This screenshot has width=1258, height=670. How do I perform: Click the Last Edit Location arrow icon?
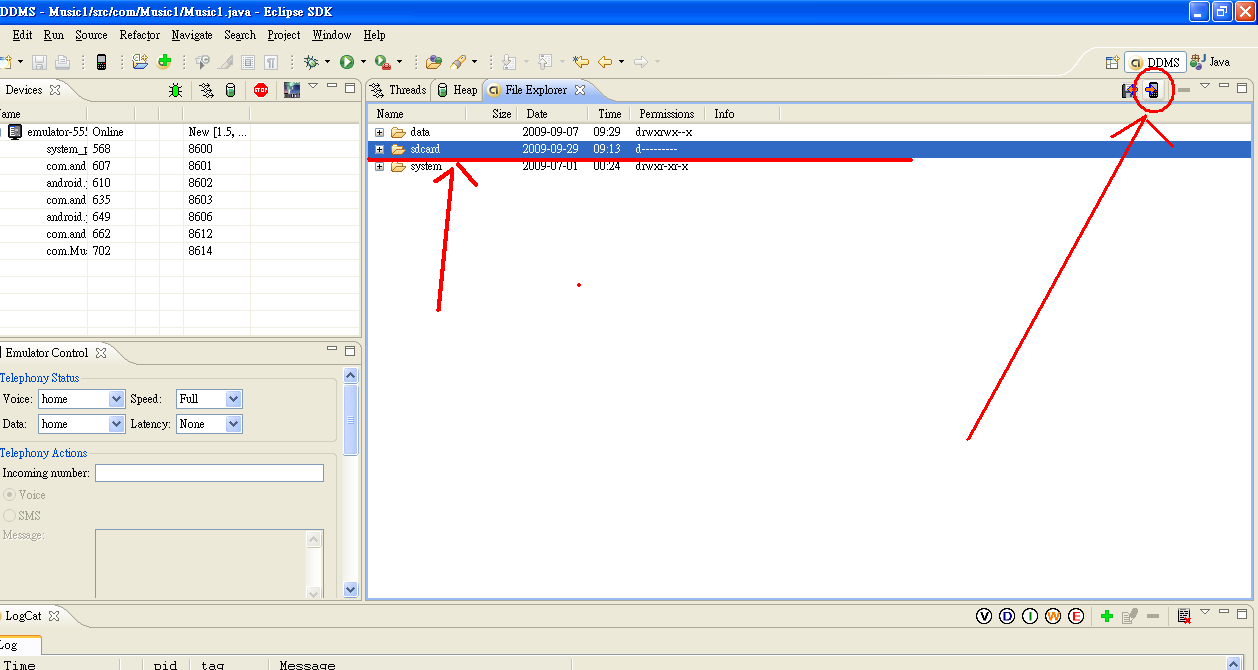pos(580,62)
